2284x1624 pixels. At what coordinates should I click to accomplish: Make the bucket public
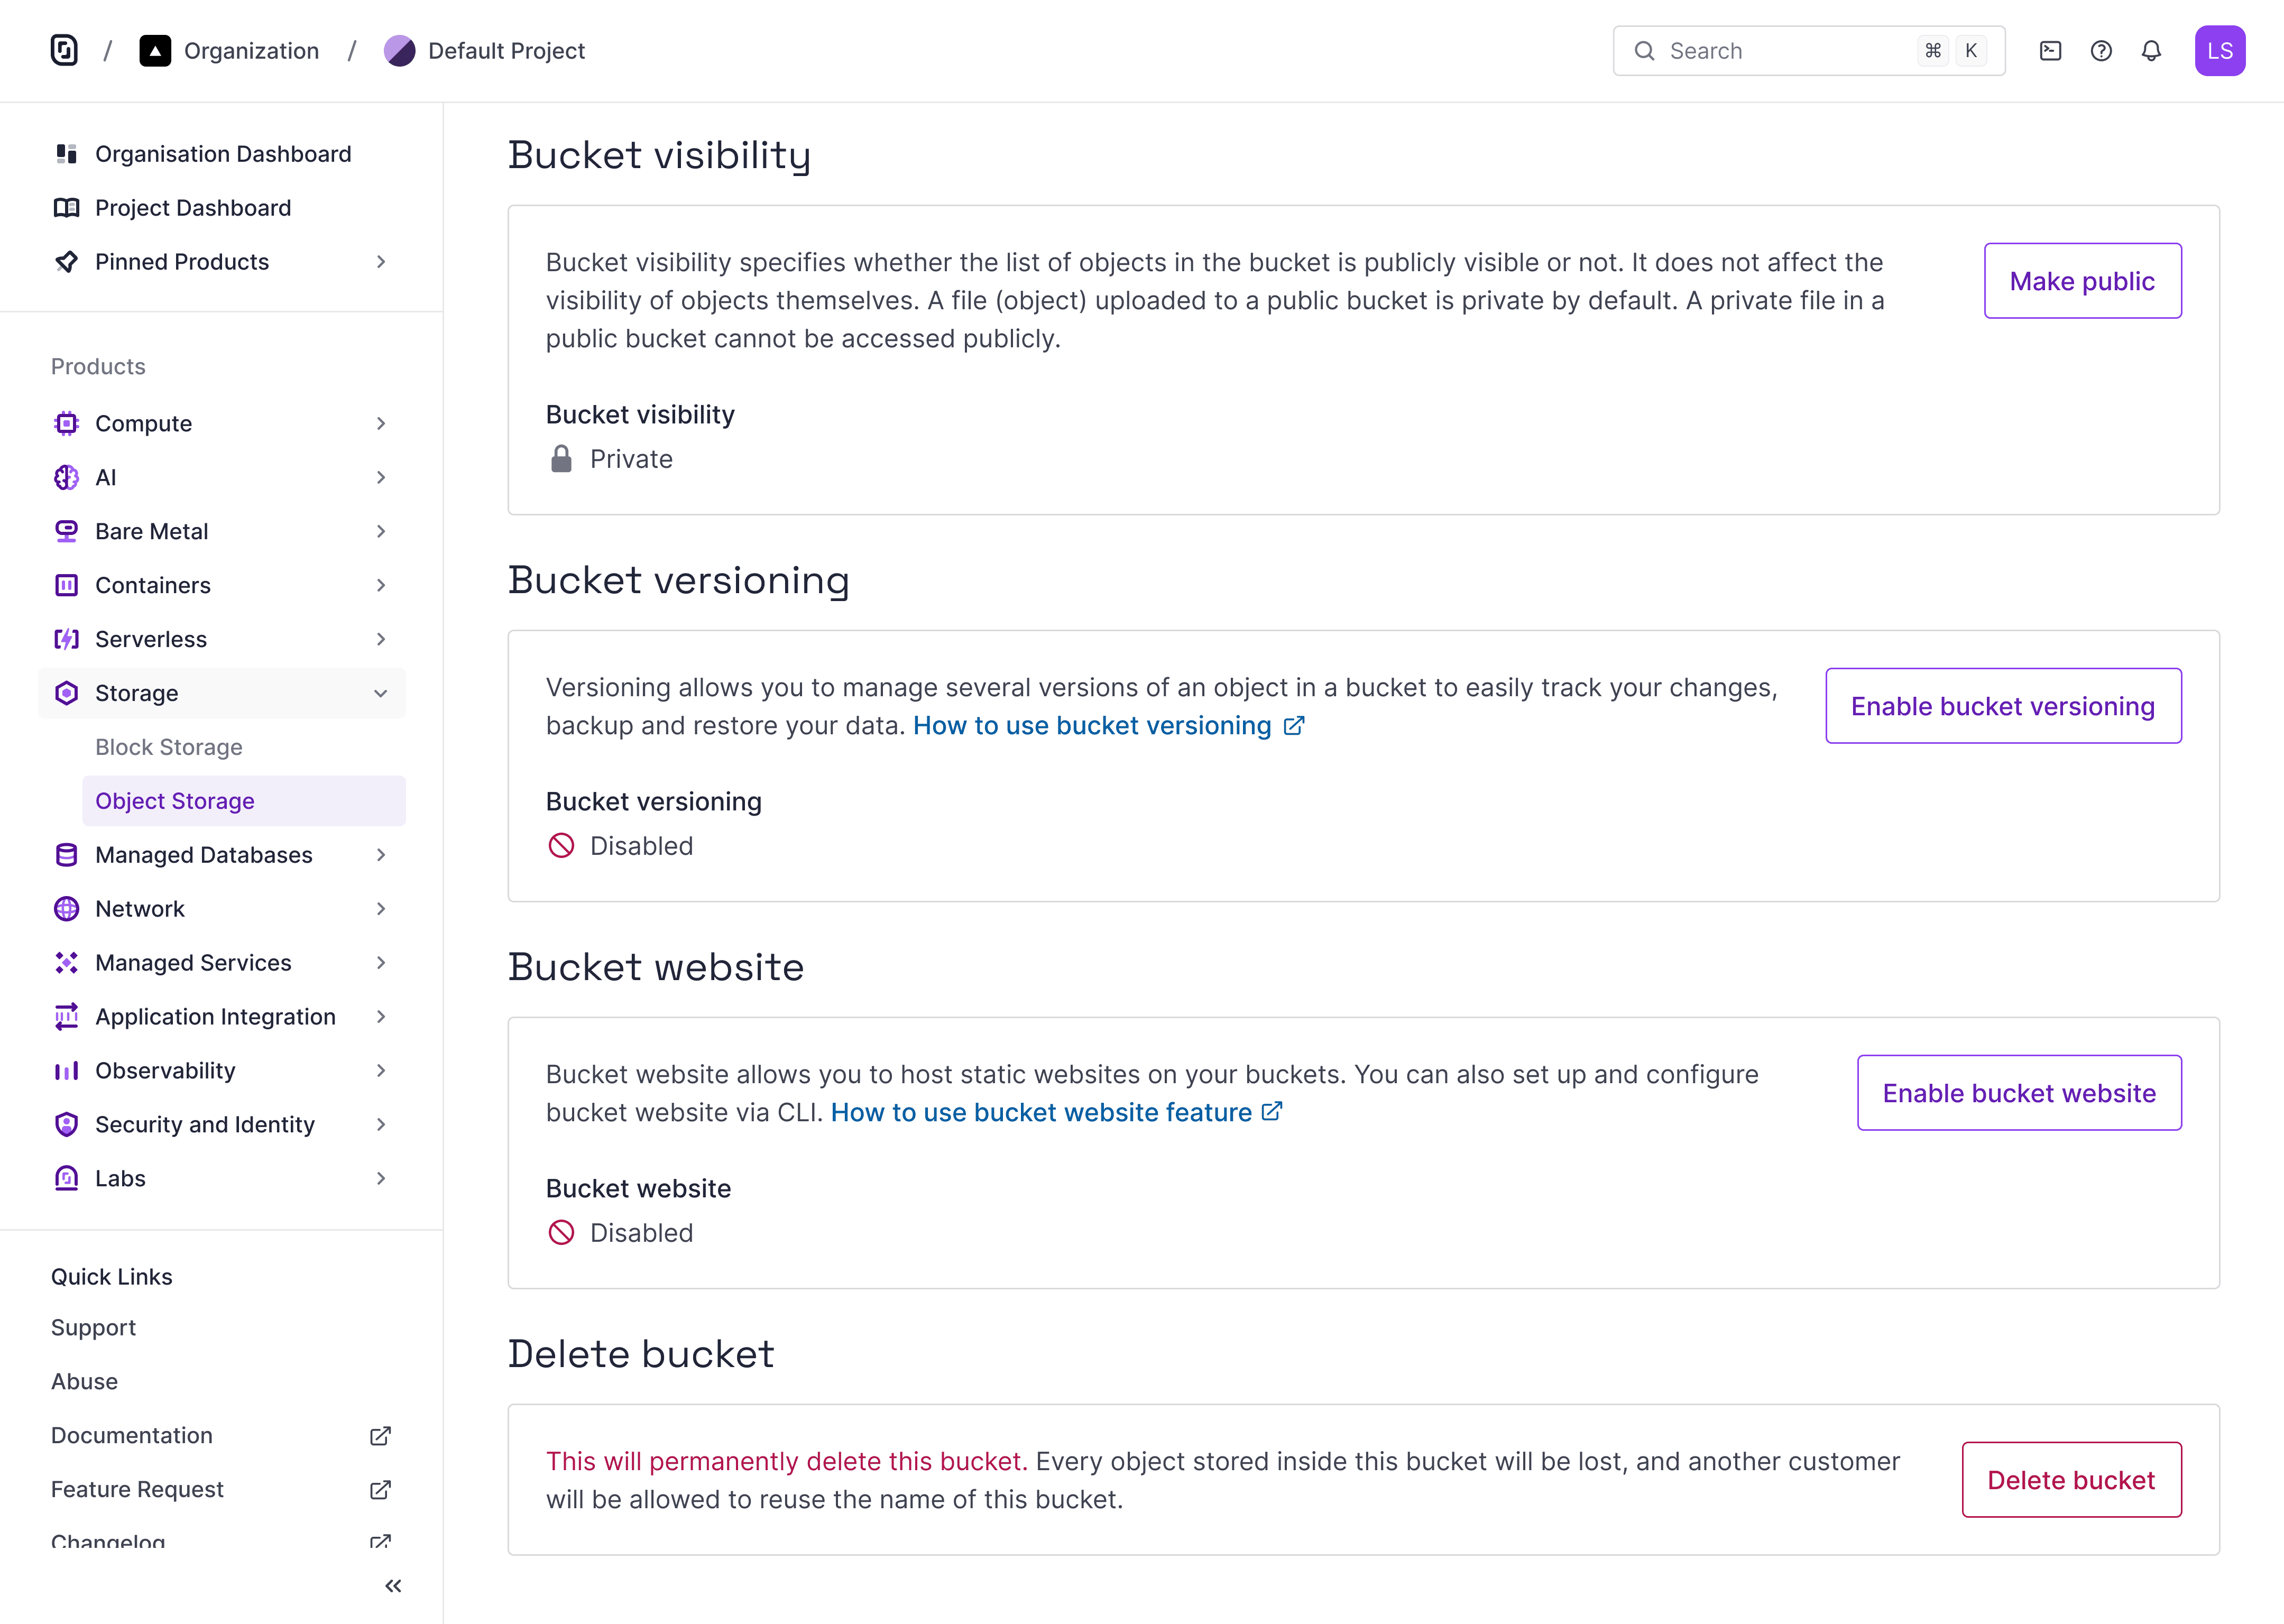click(x=2081, y=281)
